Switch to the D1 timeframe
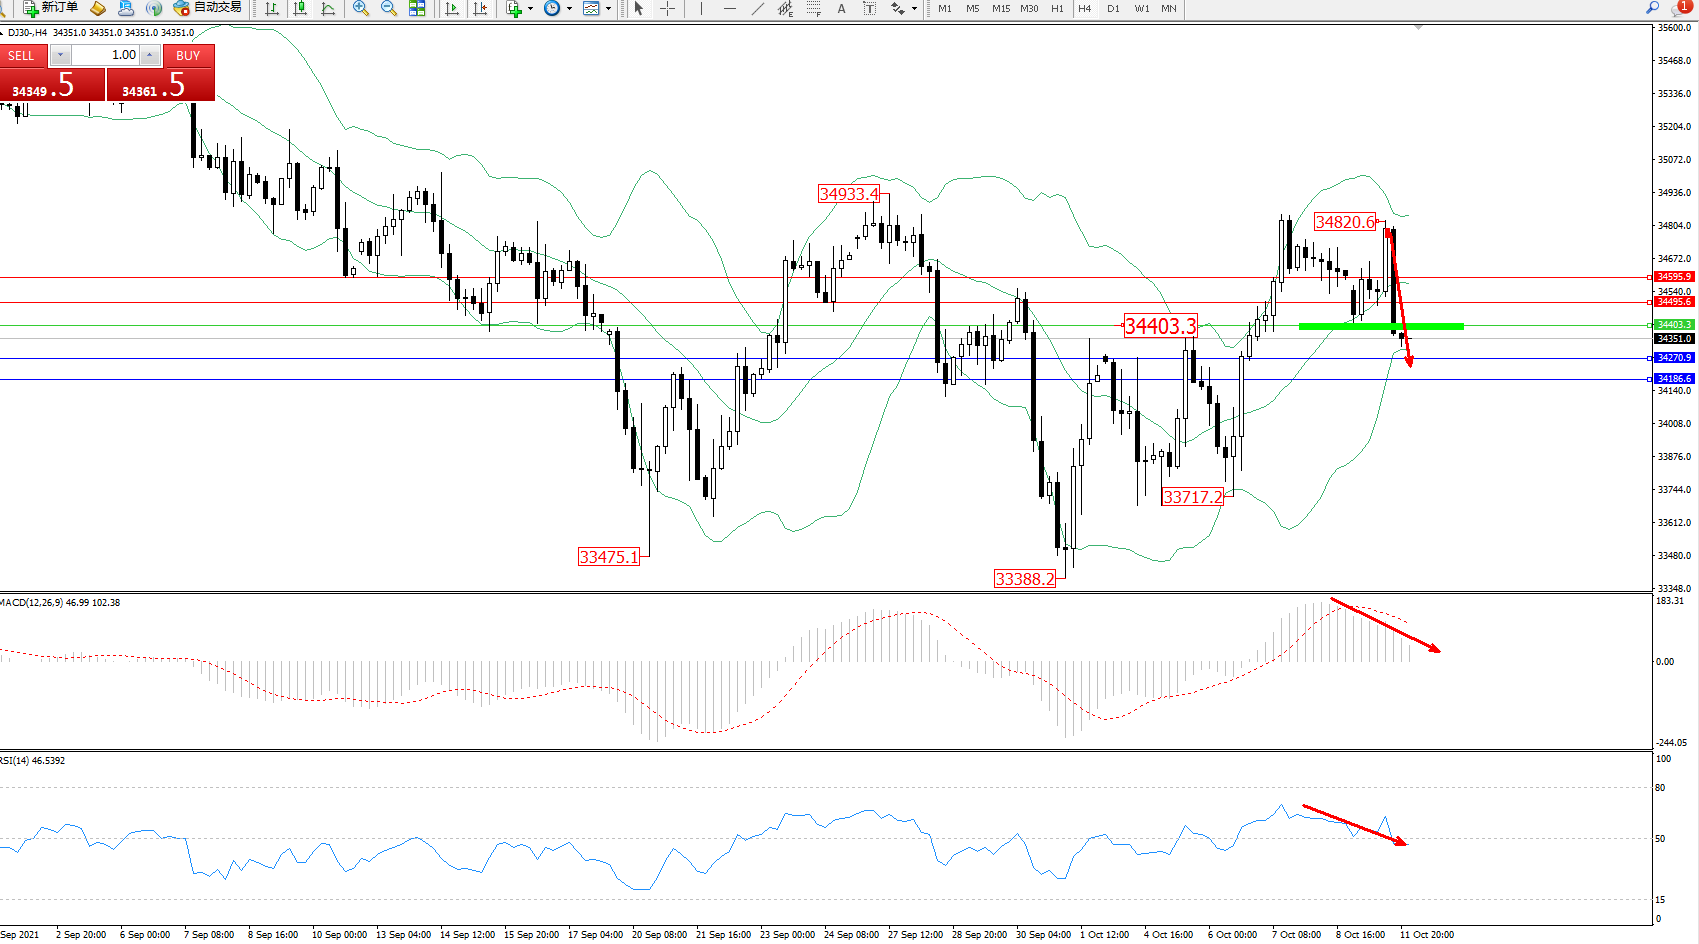Viewport: 1699px width, 944px height. (1113, 8)
